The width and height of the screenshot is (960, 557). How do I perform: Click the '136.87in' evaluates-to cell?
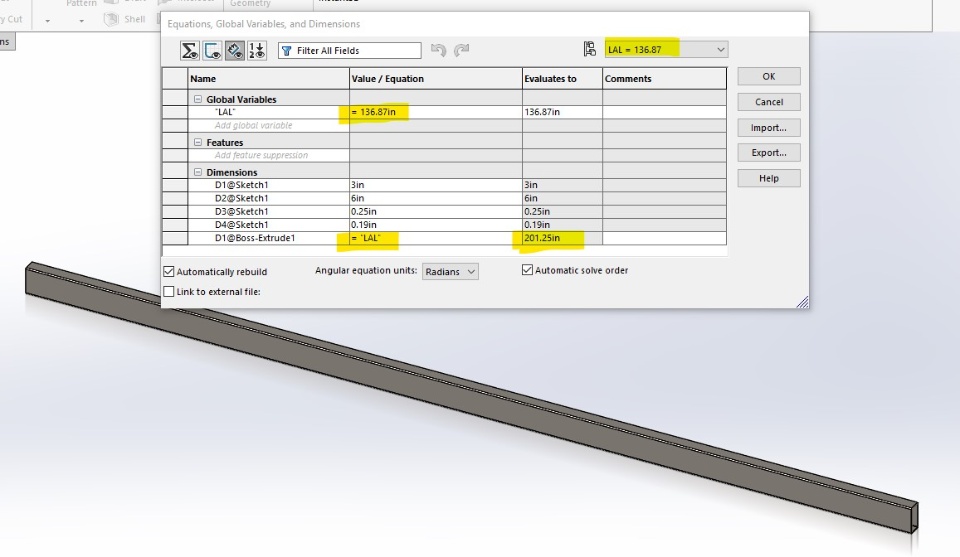(x=562, y=112)
